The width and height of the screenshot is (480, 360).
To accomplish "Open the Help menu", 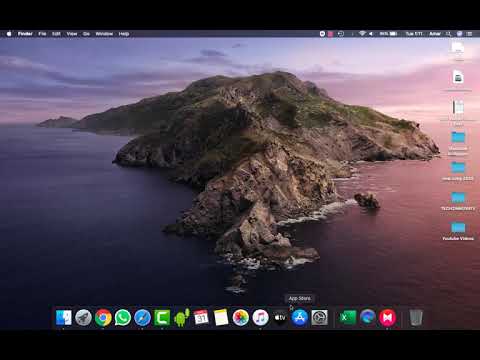I will point(124,34).
